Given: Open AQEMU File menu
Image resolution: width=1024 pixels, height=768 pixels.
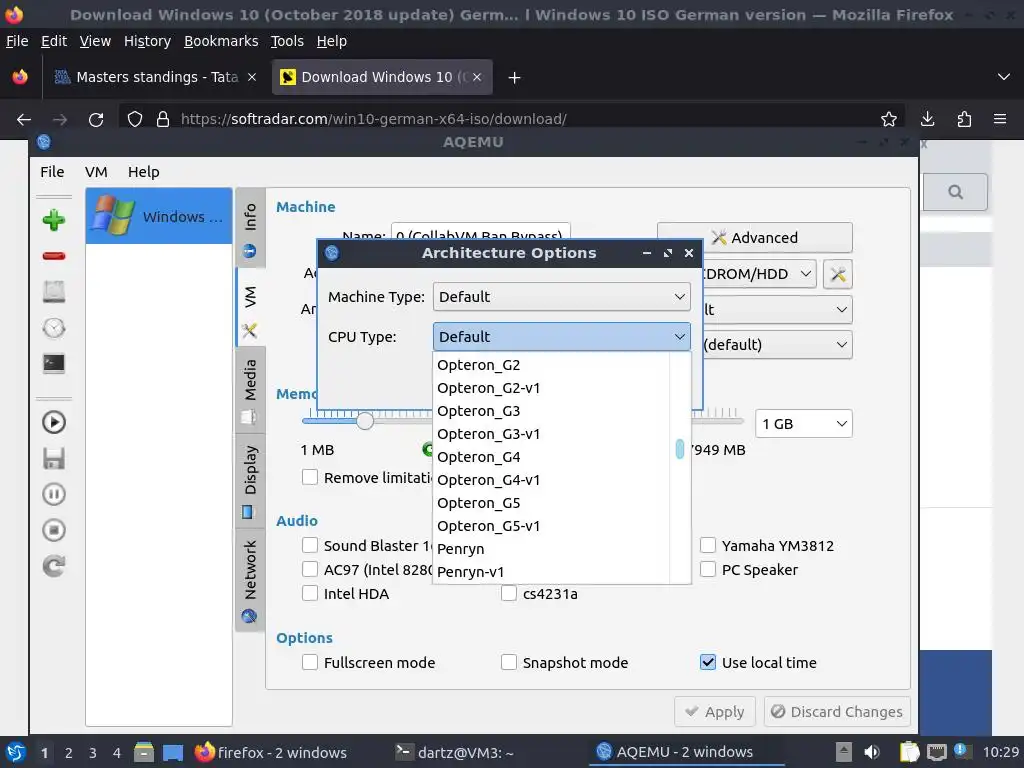Looking at the screenshot, I should [x=52, y=172].
